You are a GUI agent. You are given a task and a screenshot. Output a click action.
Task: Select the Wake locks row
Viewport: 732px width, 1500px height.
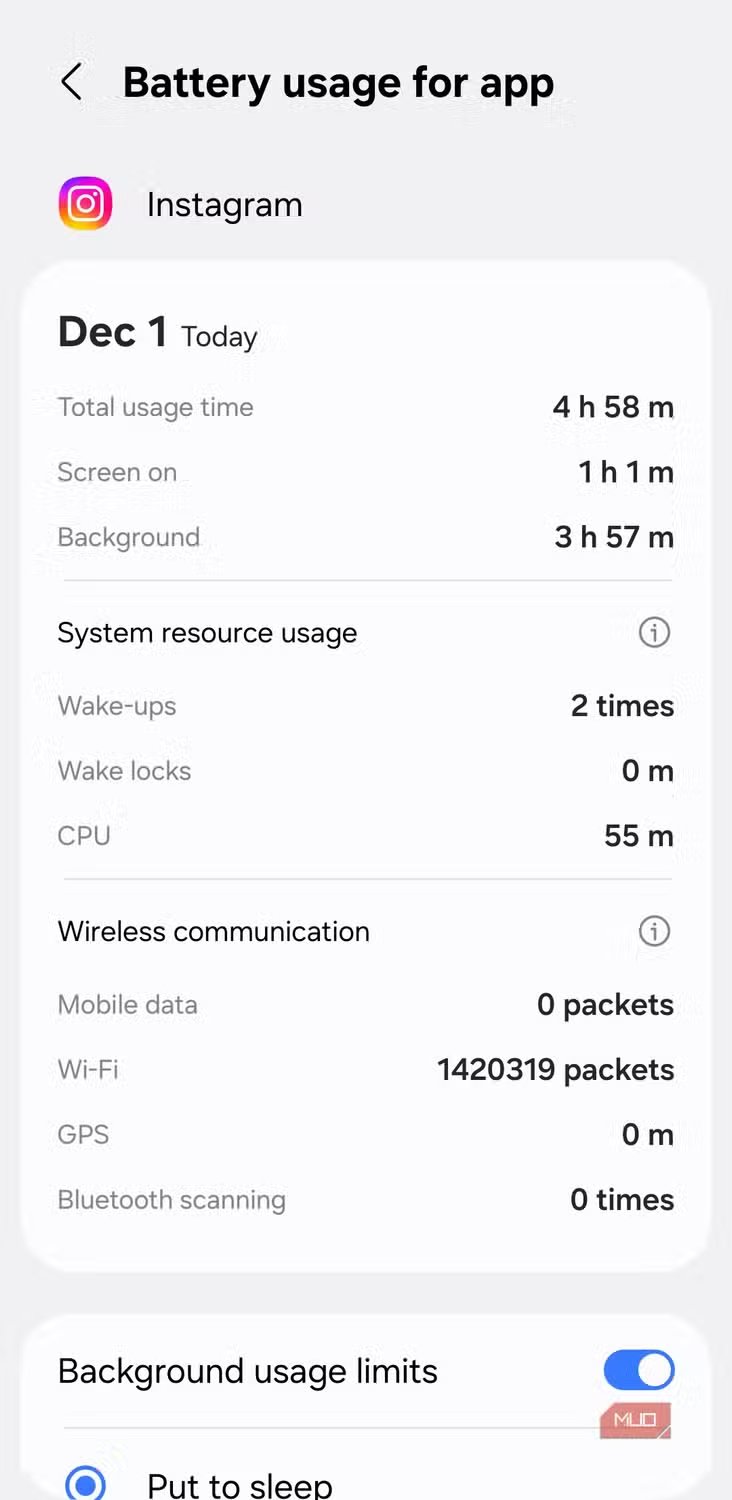click(x=365, y=771)
